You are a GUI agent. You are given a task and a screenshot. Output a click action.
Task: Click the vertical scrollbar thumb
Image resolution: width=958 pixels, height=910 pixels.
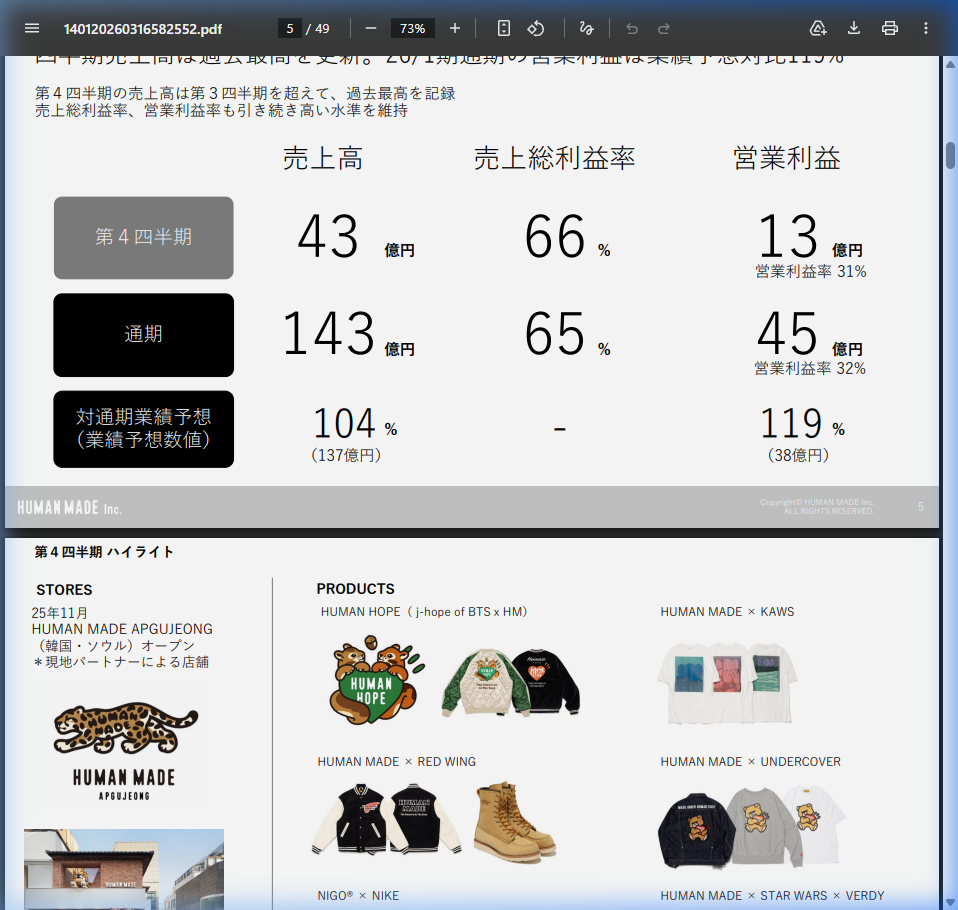point(950,155)
